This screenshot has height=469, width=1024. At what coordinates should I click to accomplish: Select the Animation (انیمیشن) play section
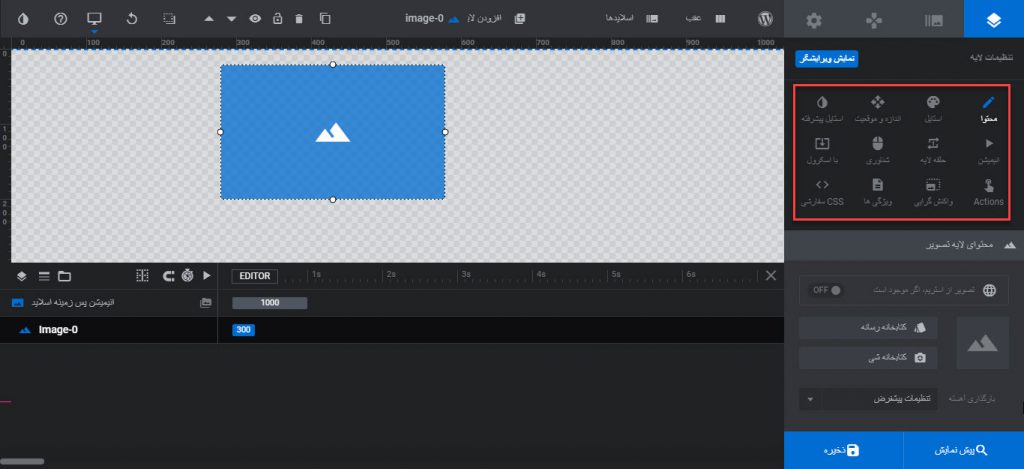(x=988, y=151)
